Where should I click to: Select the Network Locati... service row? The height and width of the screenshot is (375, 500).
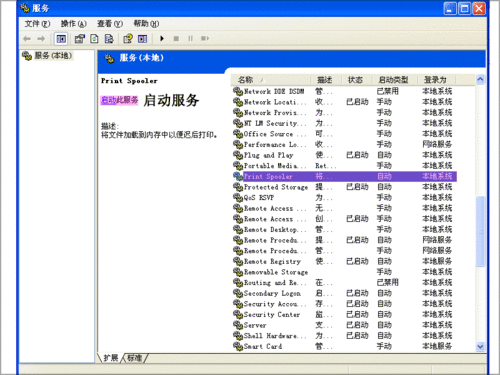[344, 102]
